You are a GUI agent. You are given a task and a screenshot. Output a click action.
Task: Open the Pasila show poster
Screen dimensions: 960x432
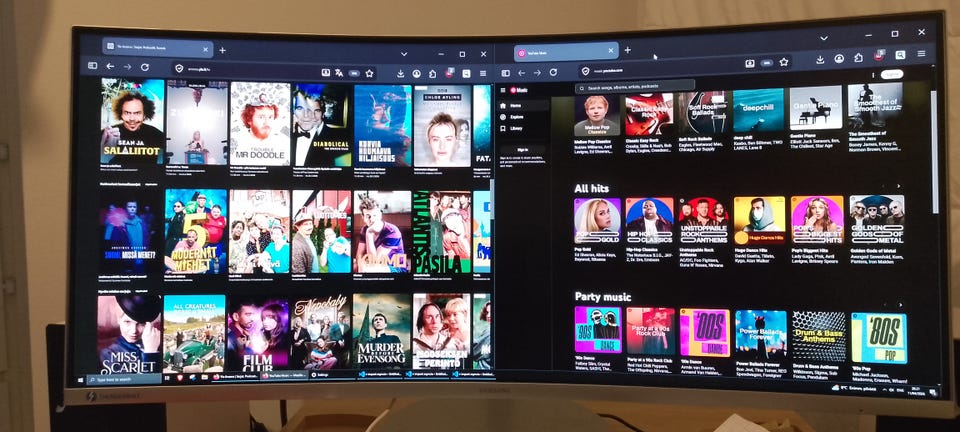click(x=441, y=231)
